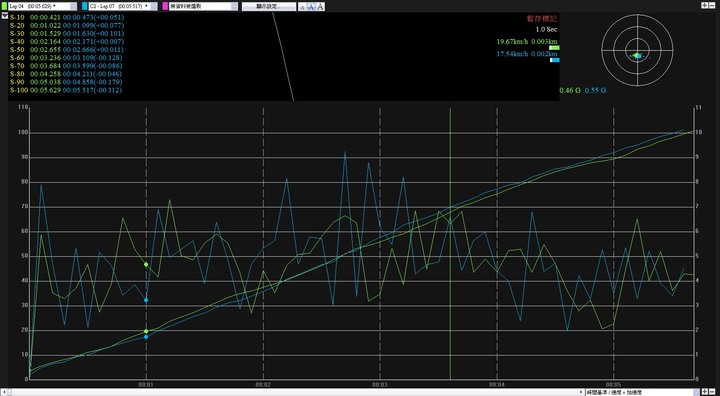Click the red temporary marker label
The height and width of the screenshot is (396, 720).
tap(541, 19)
